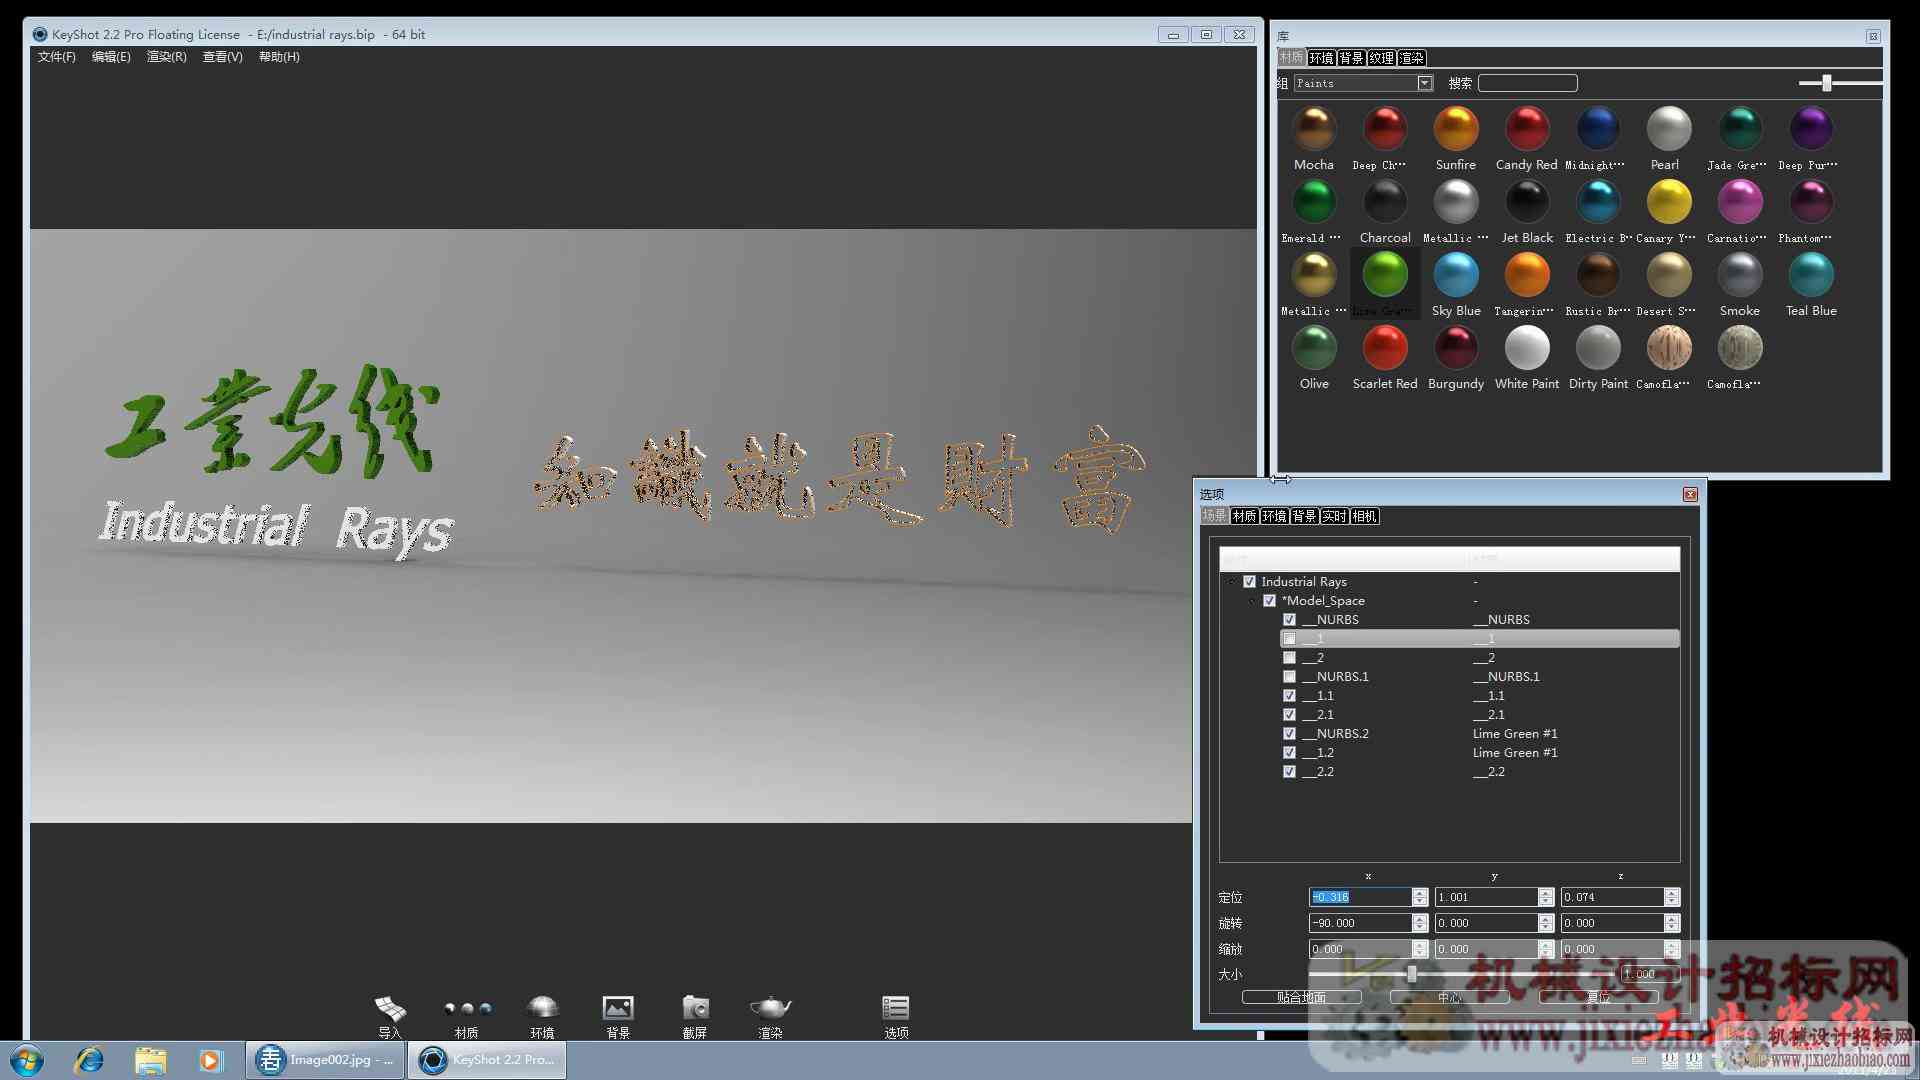Viewport: 1920px width, 1080px height.
Task: Open the Help (帮助) menu
Action: 279,57
